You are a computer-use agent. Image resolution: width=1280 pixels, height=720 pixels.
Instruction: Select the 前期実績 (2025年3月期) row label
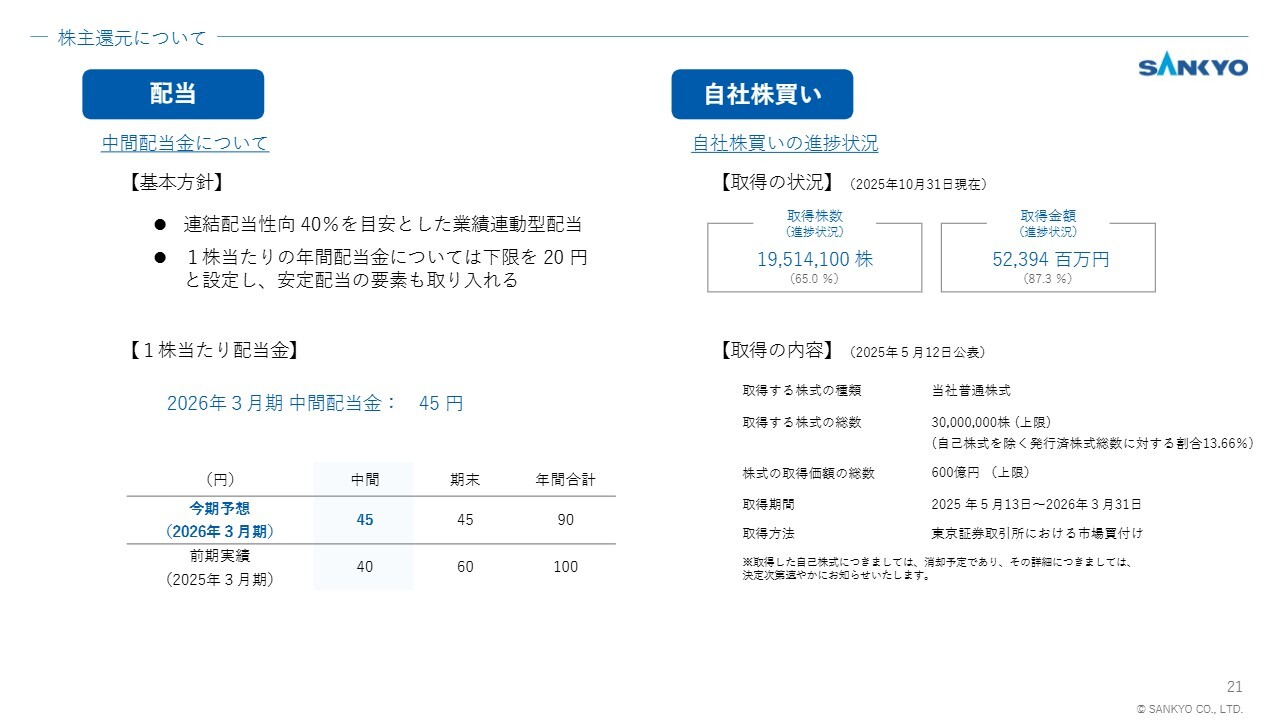click(x=219, y=567)
